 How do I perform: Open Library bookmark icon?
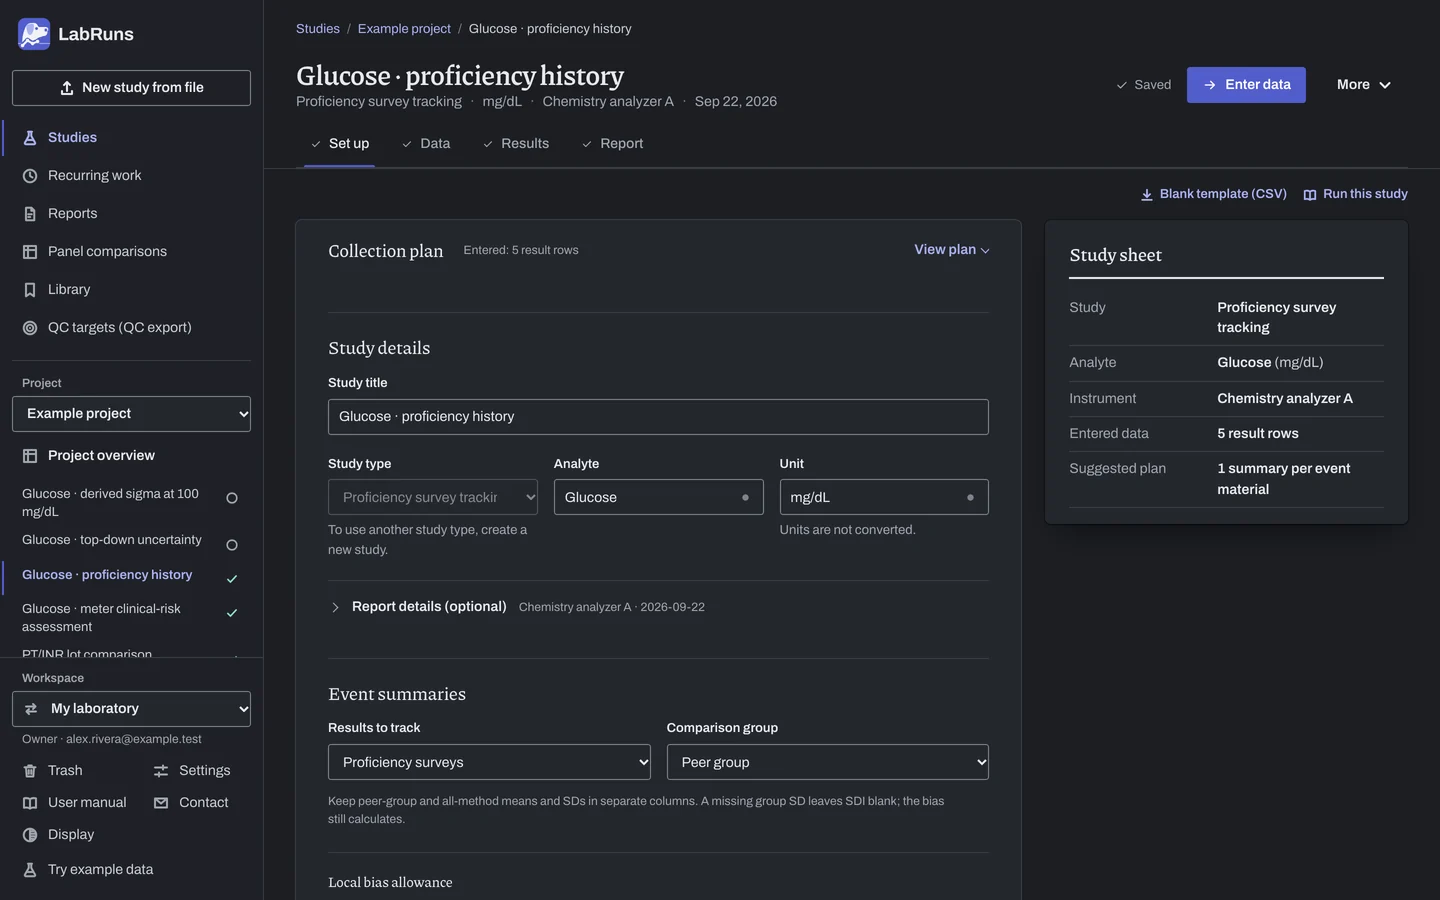(30, 290)
